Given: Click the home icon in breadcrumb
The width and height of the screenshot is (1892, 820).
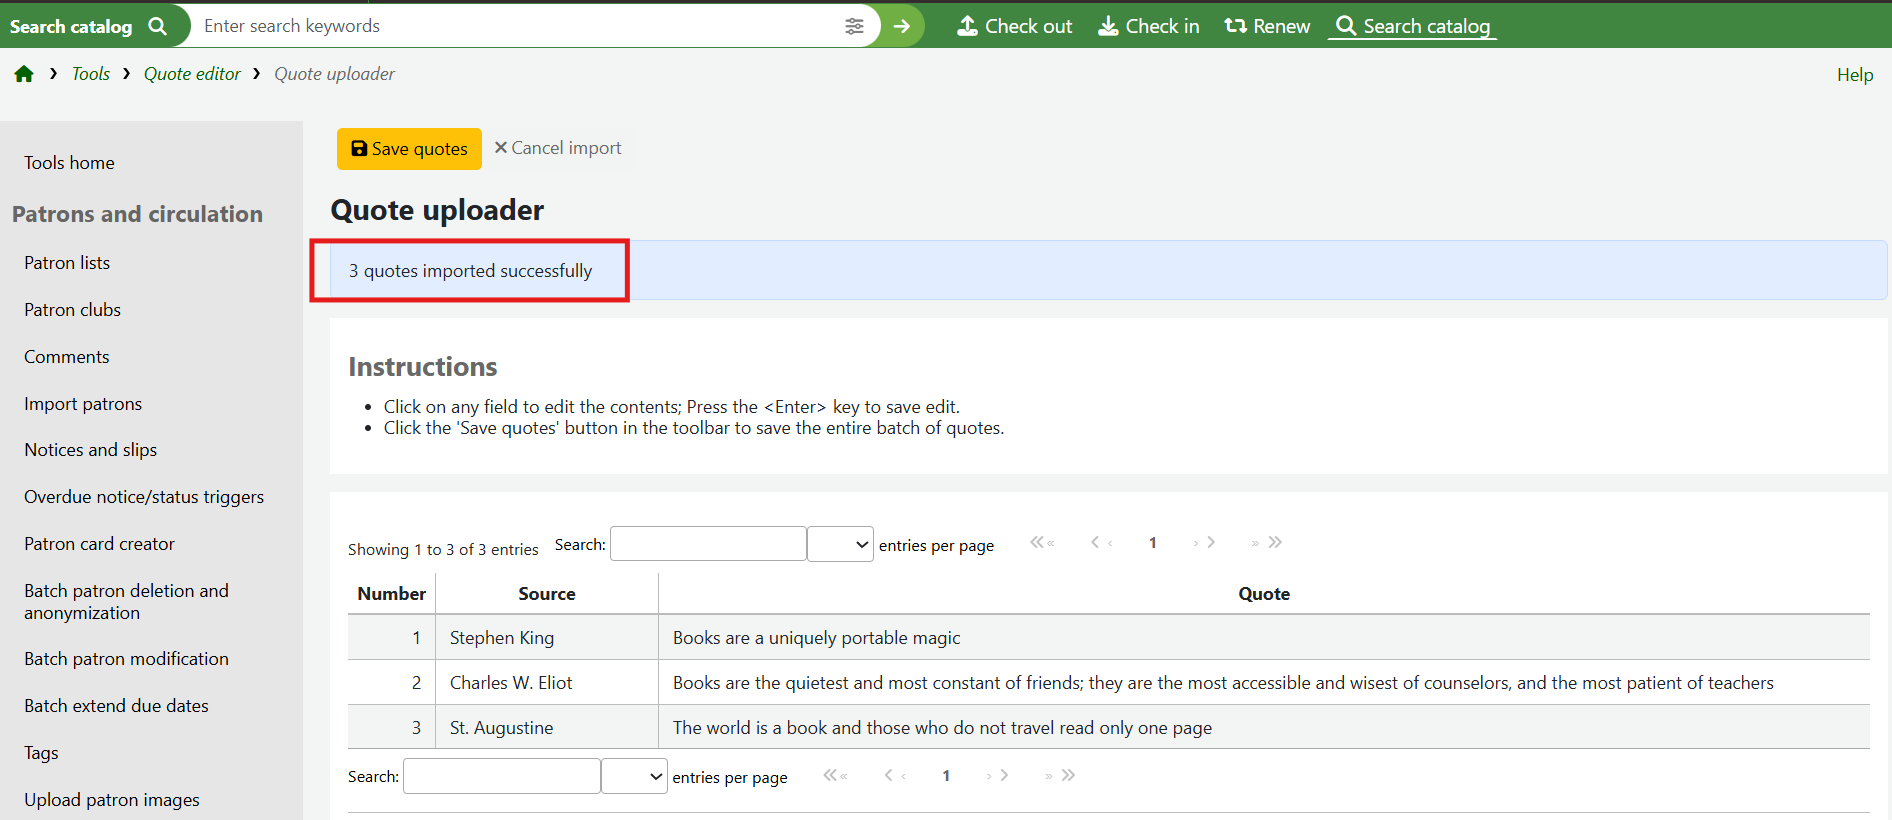Looking at the screenshot, I should point(24,74).
